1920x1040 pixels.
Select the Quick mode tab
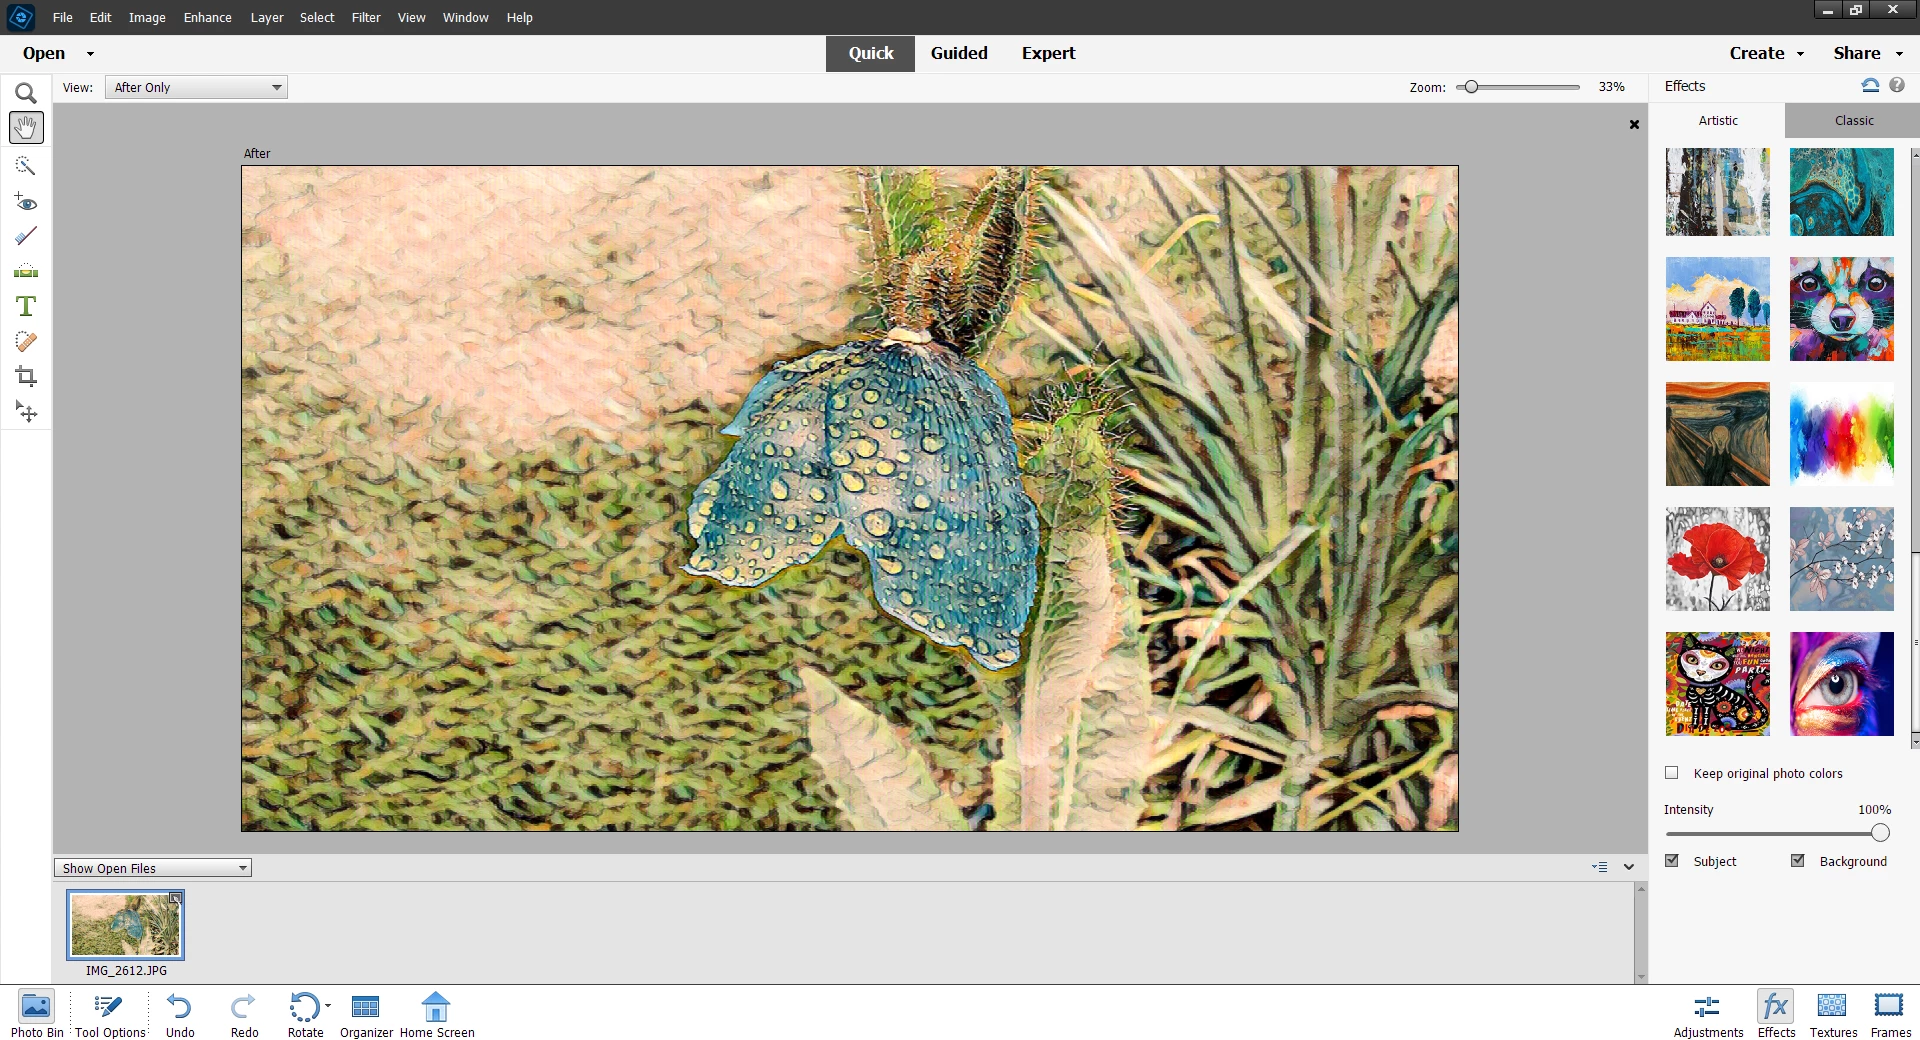point(870,53)
